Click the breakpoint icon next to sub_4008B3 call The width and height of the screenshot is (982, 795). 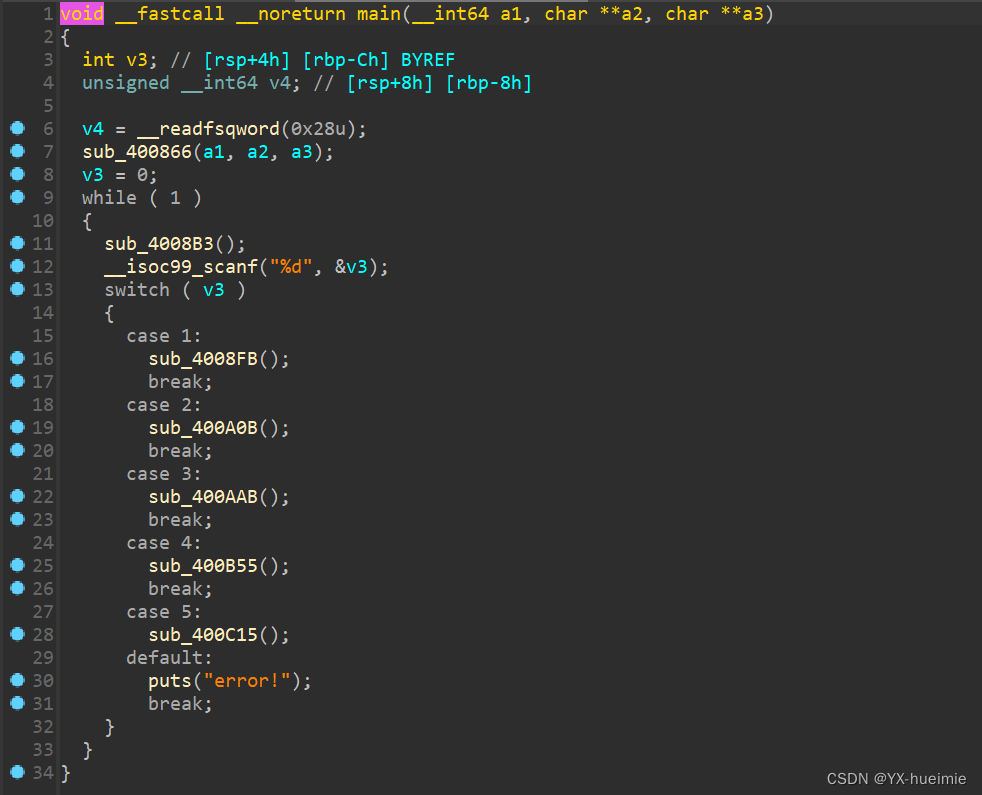(16, 243)
